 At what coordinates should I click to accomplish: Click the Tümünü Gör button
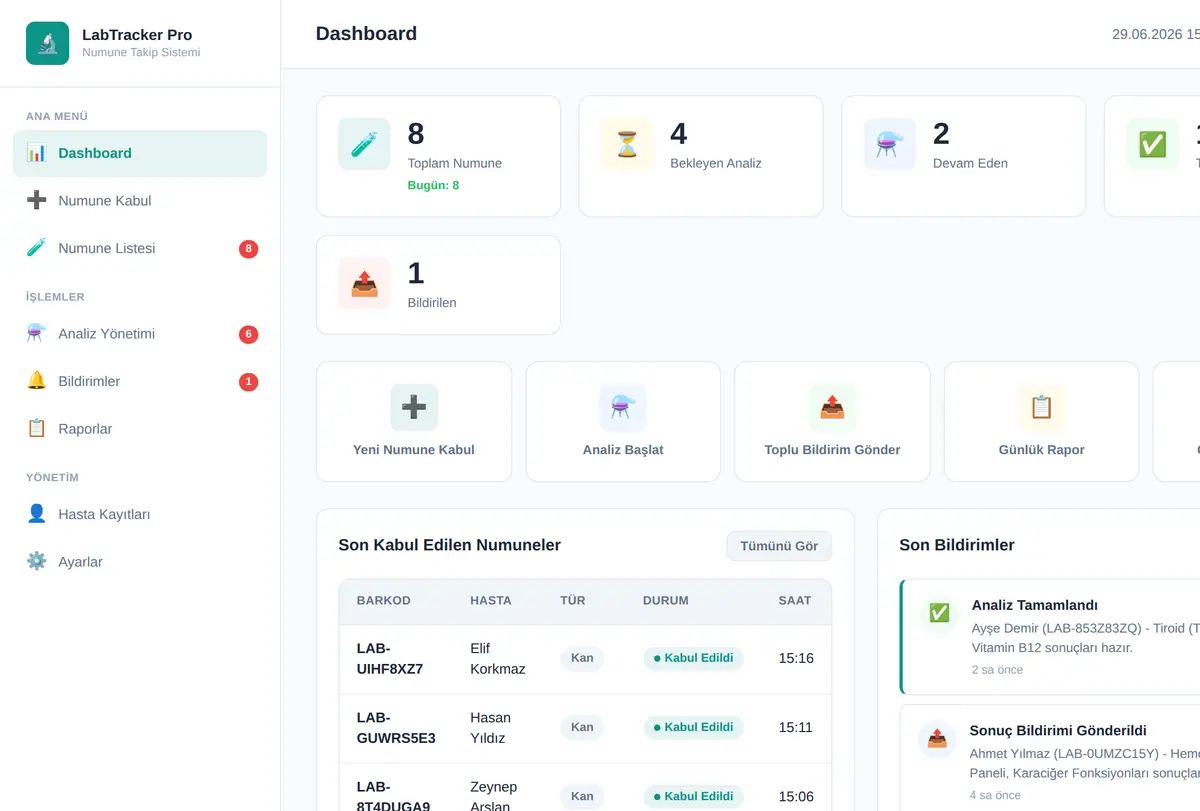(x=779, y=546)
